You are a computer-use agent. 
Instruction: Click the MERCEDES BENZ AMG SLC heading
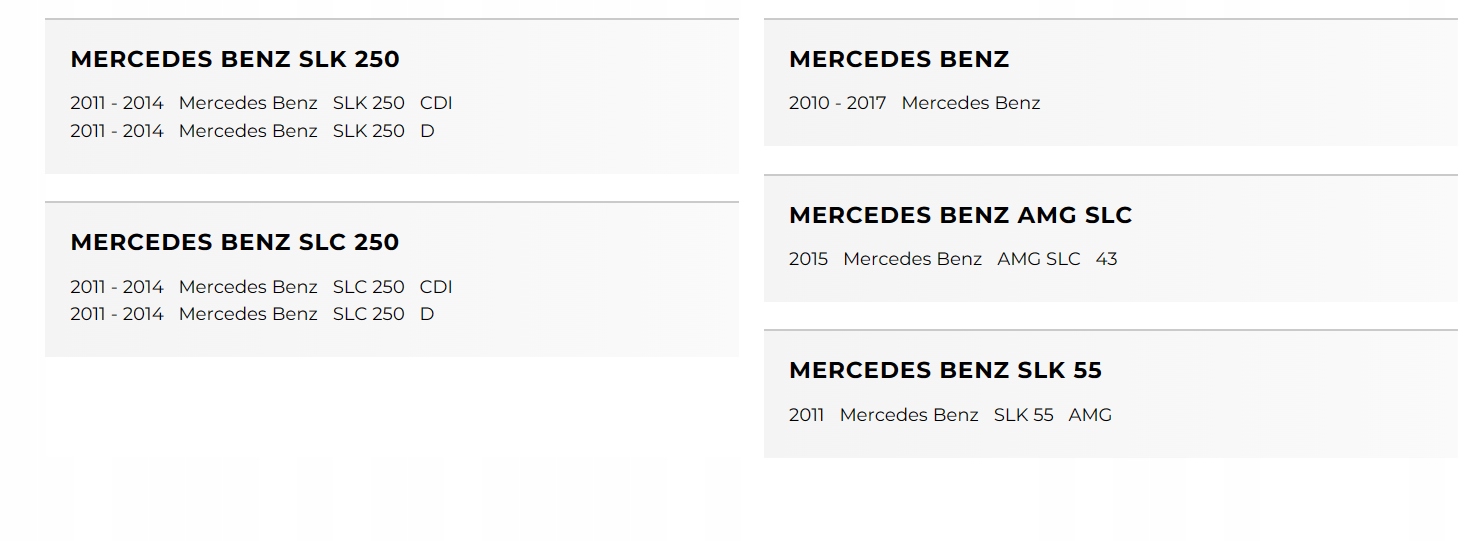[x=960, y=215]
